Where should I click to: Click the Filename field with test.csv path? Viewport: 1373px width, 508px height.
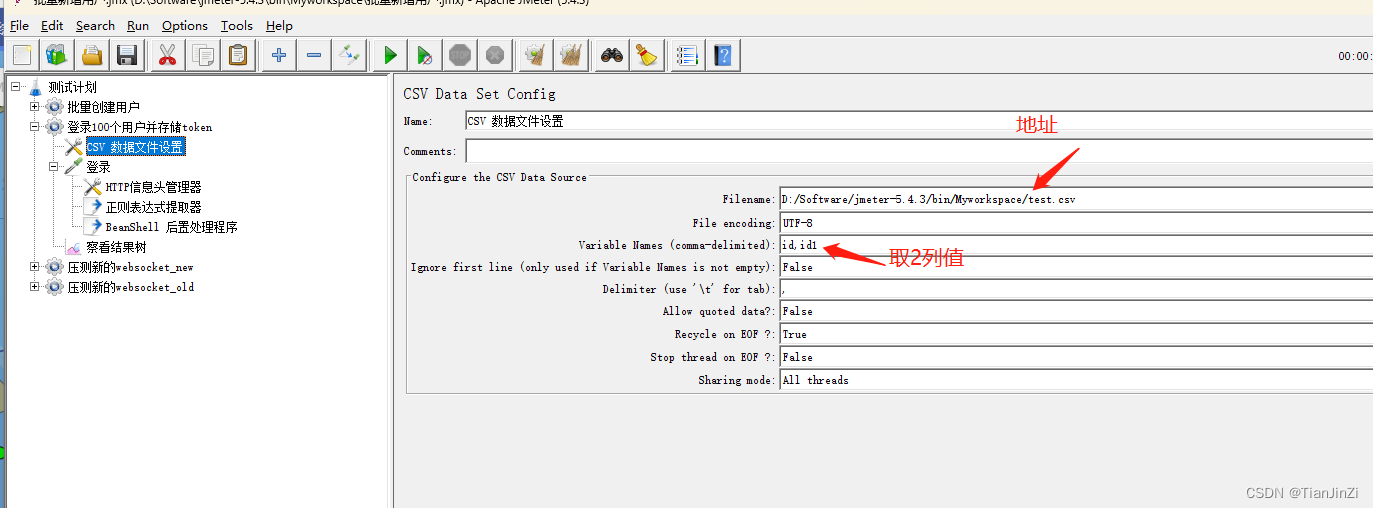tap(1076, 199)
